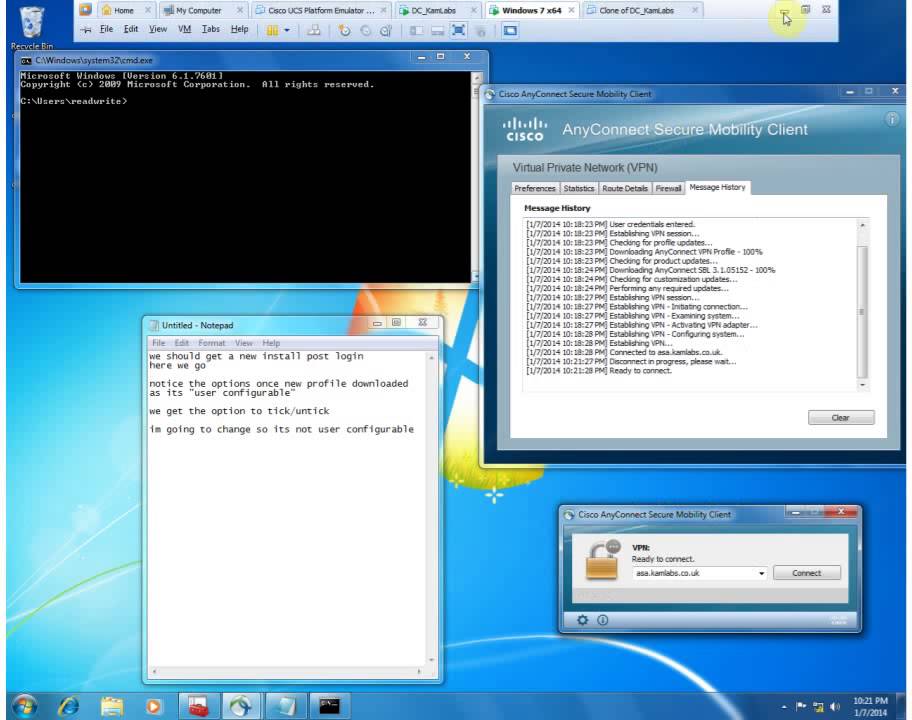The width and height of the screenshot is (912, 720).
Task: Click the VMware suspend/pause button
Action: click(272, 30)
